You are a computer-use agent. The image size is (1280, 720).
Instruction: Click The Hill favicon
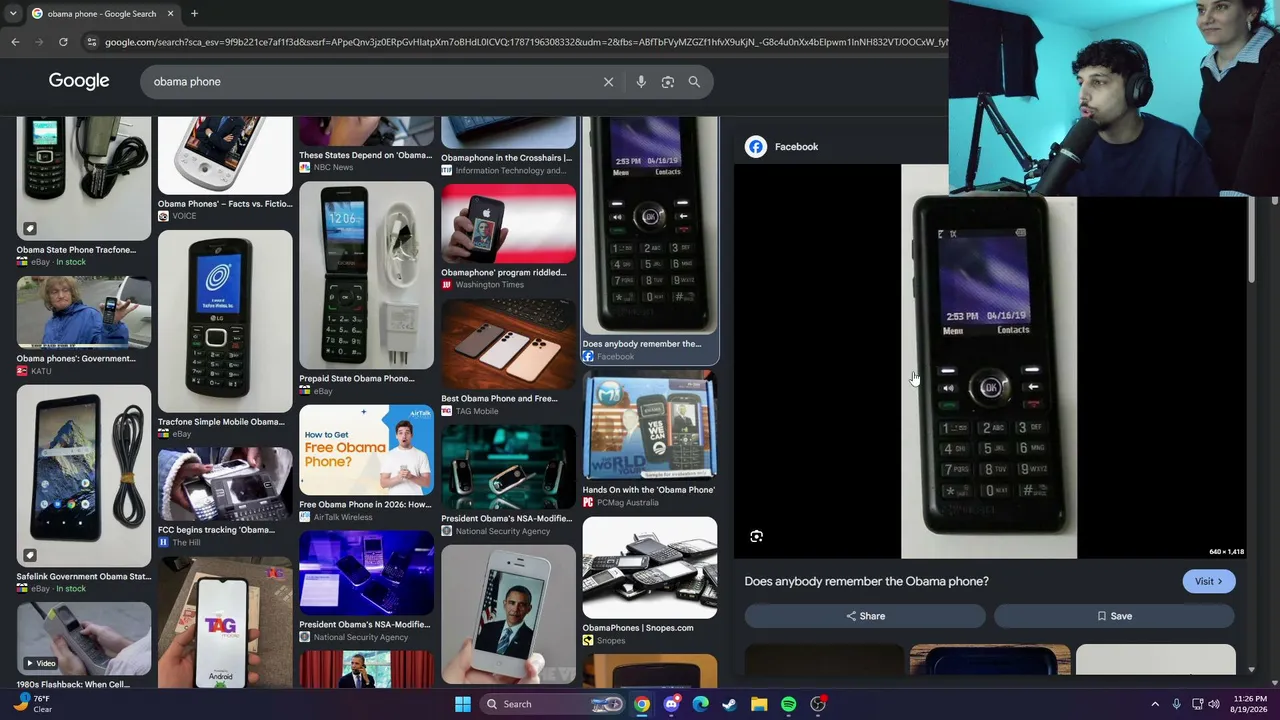pos(163,543)
